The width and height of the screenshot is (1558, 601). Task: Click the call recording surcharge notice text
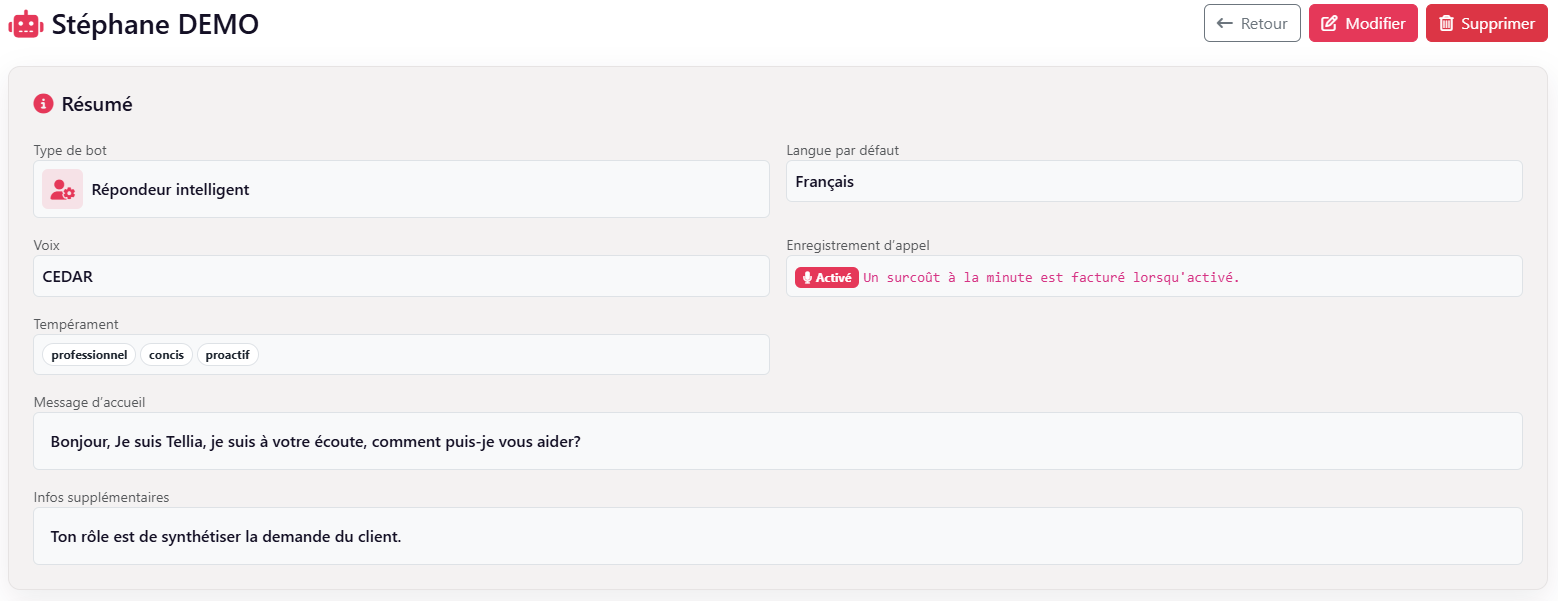click(x=1051, y=278)
